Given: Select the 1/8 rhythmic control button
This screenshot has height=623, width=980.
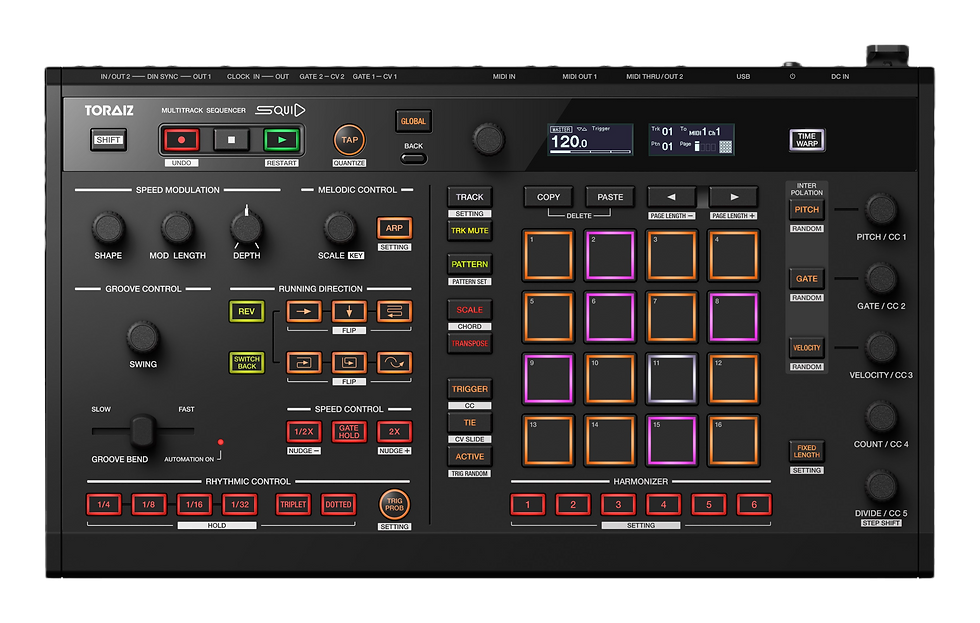Looking at the screenshot, I should click(149, 504).
